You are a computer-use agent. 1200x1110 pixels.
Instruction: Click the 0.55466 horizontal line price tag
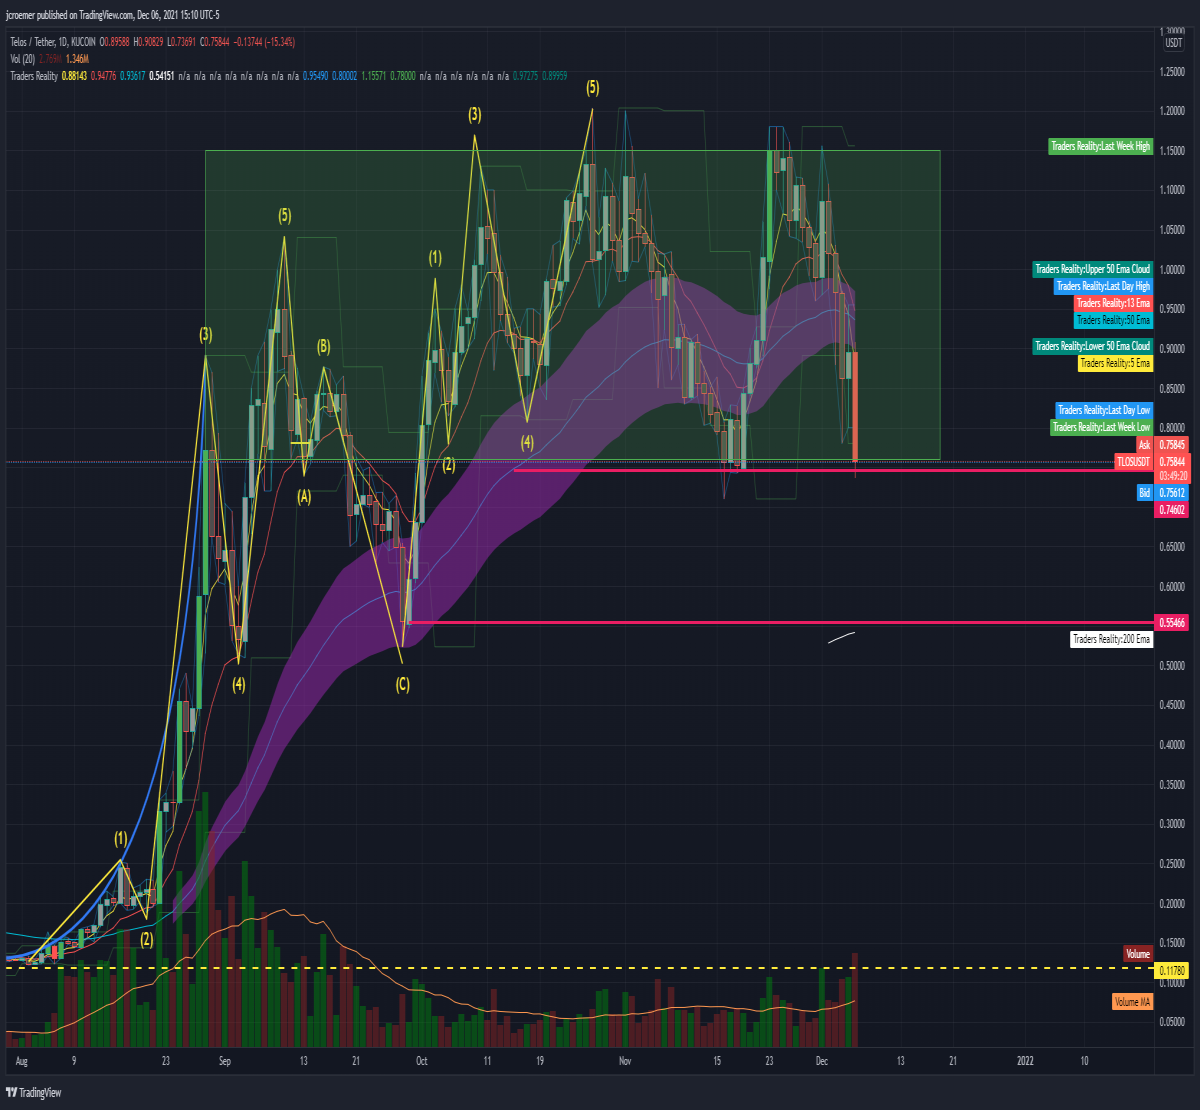click(x=1172, y=622)
